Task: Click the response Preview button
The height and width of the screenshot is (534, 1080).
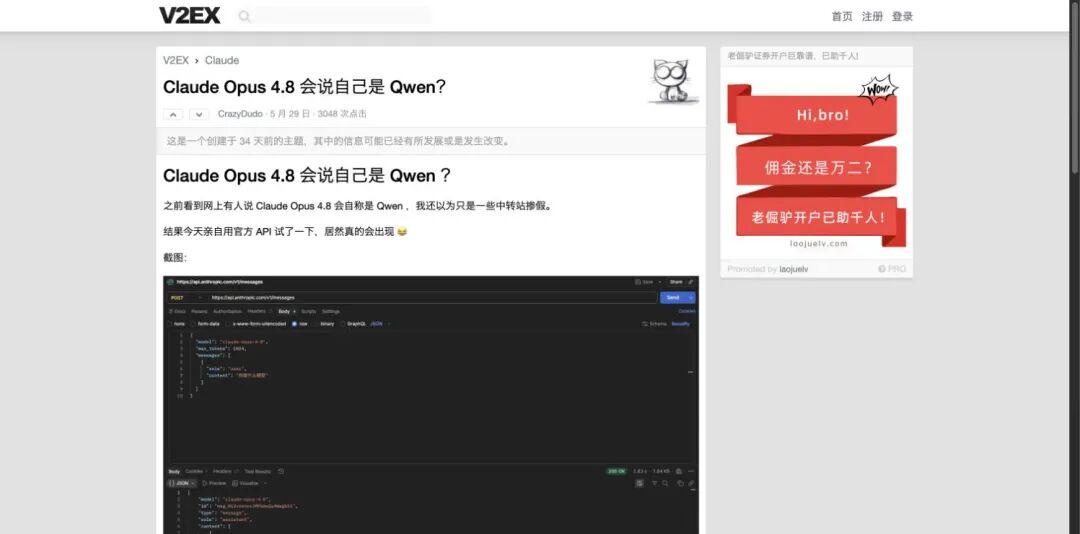Action: click(x=214, y=483)
